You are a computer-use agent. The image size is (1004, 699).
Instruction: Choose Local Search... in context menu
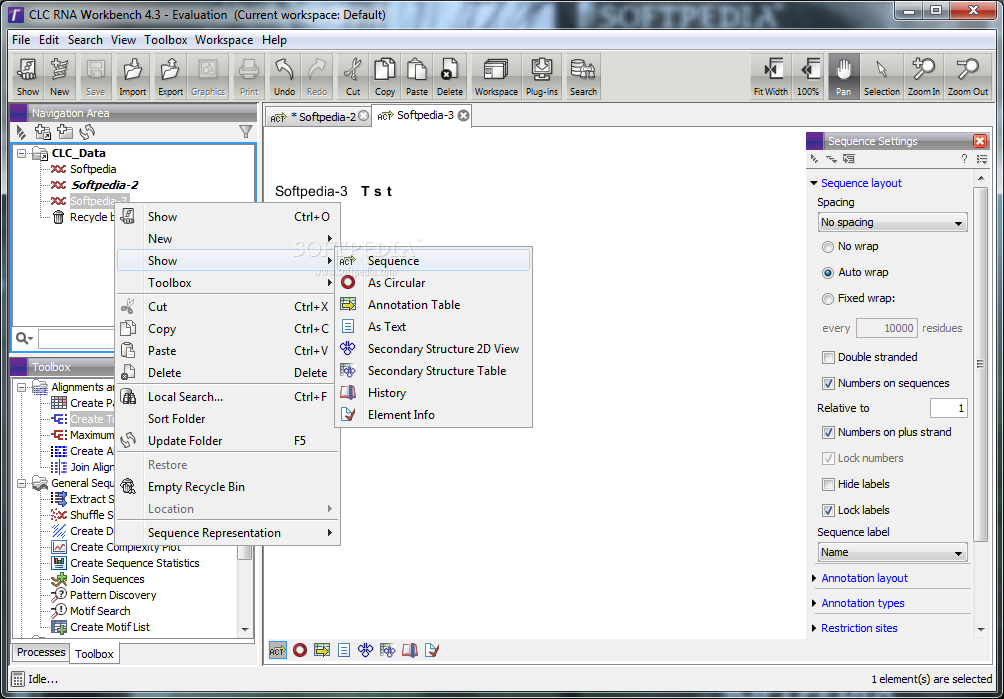click(x=227, y=397)
